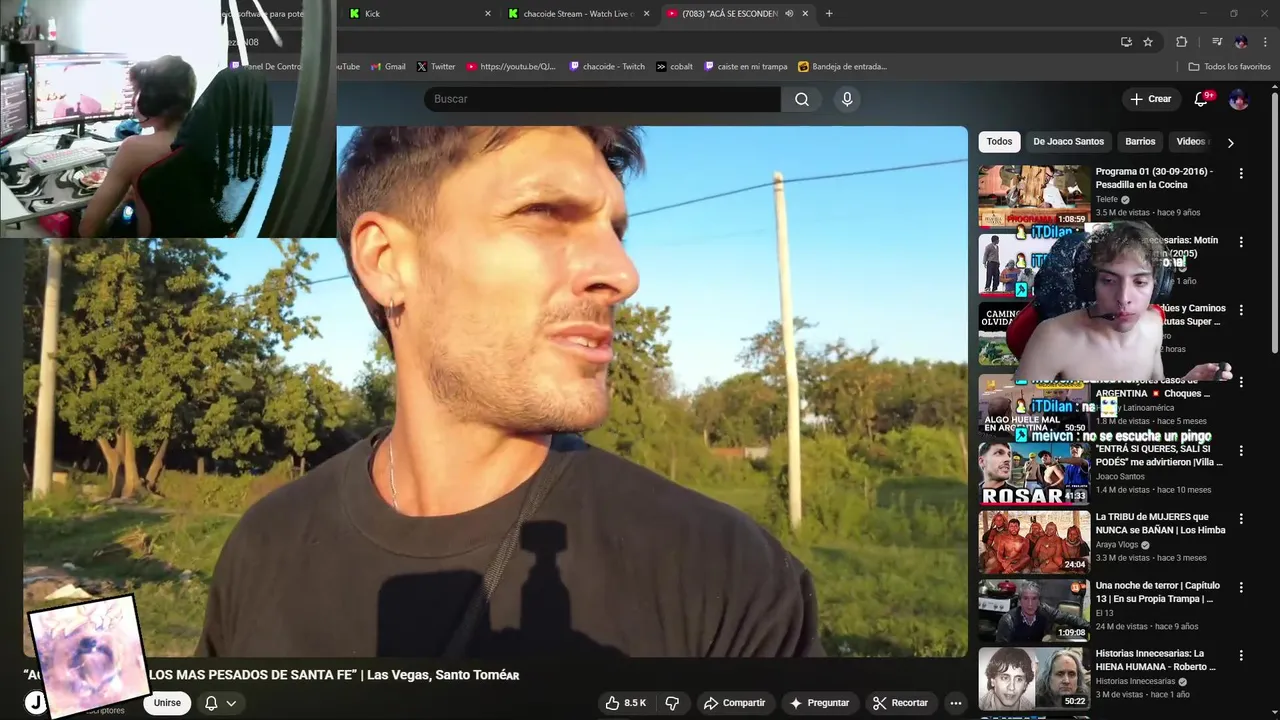Open options for La HIENA HUMANA video
Image resolution: width=1280 pixels, height=720 pixels.
pyautogui.click(x=1241, y=655)
